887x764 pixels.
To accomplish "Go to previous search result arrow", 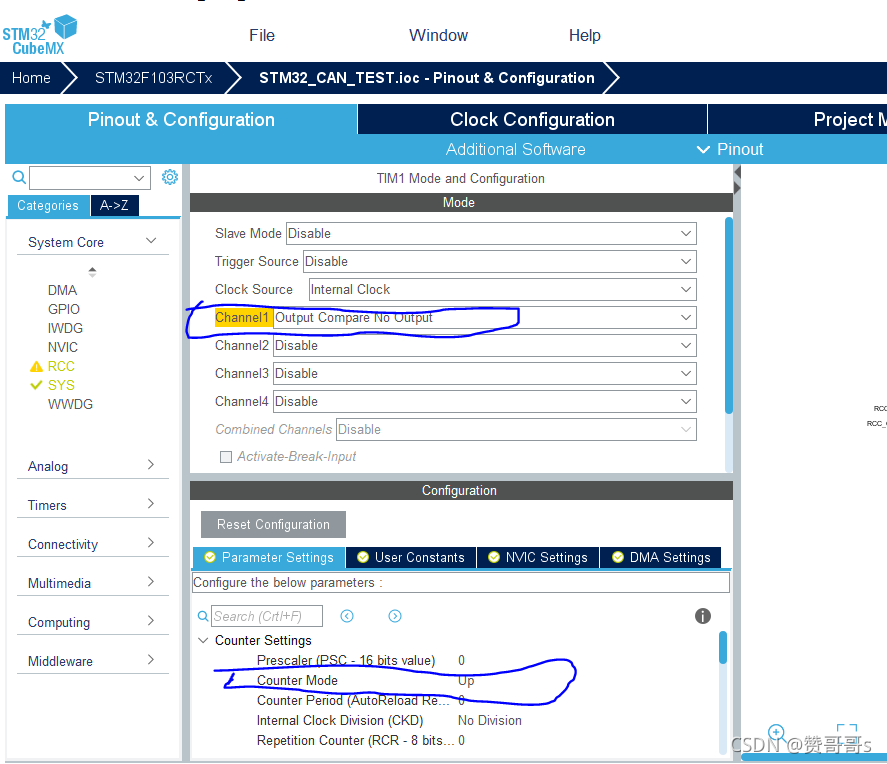I will point(347,616).
